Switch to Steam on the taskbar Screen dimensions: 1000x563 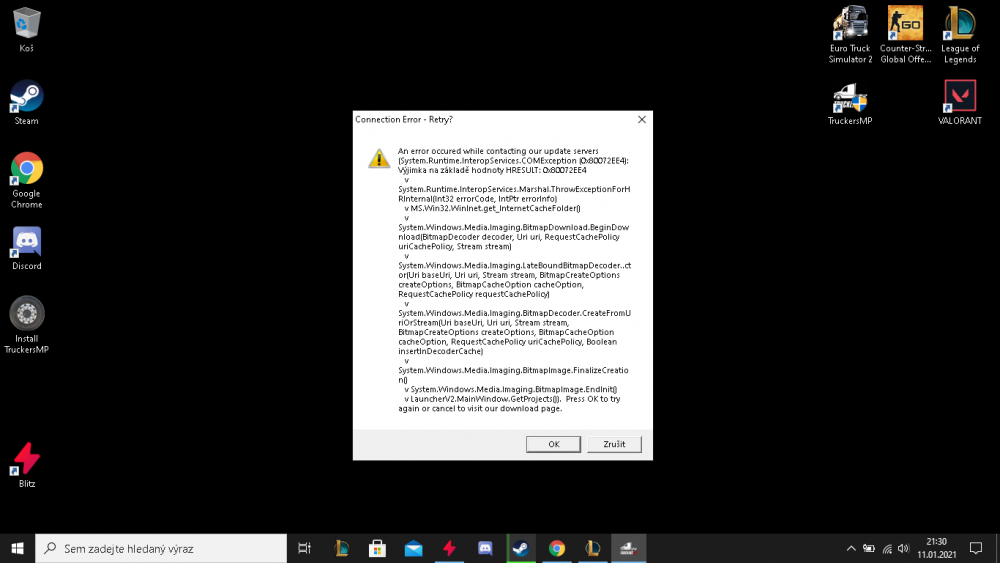(520, 548)
